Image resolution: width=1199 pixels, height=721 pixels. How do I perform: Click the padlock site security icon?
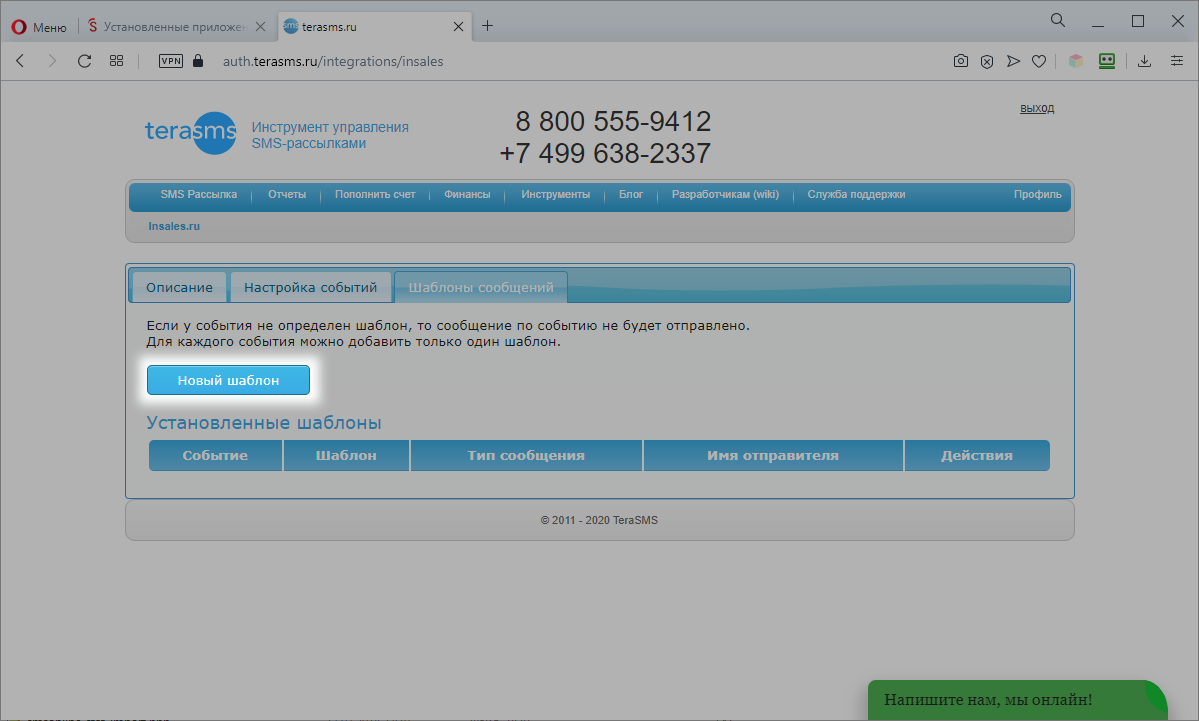[198, 61]
